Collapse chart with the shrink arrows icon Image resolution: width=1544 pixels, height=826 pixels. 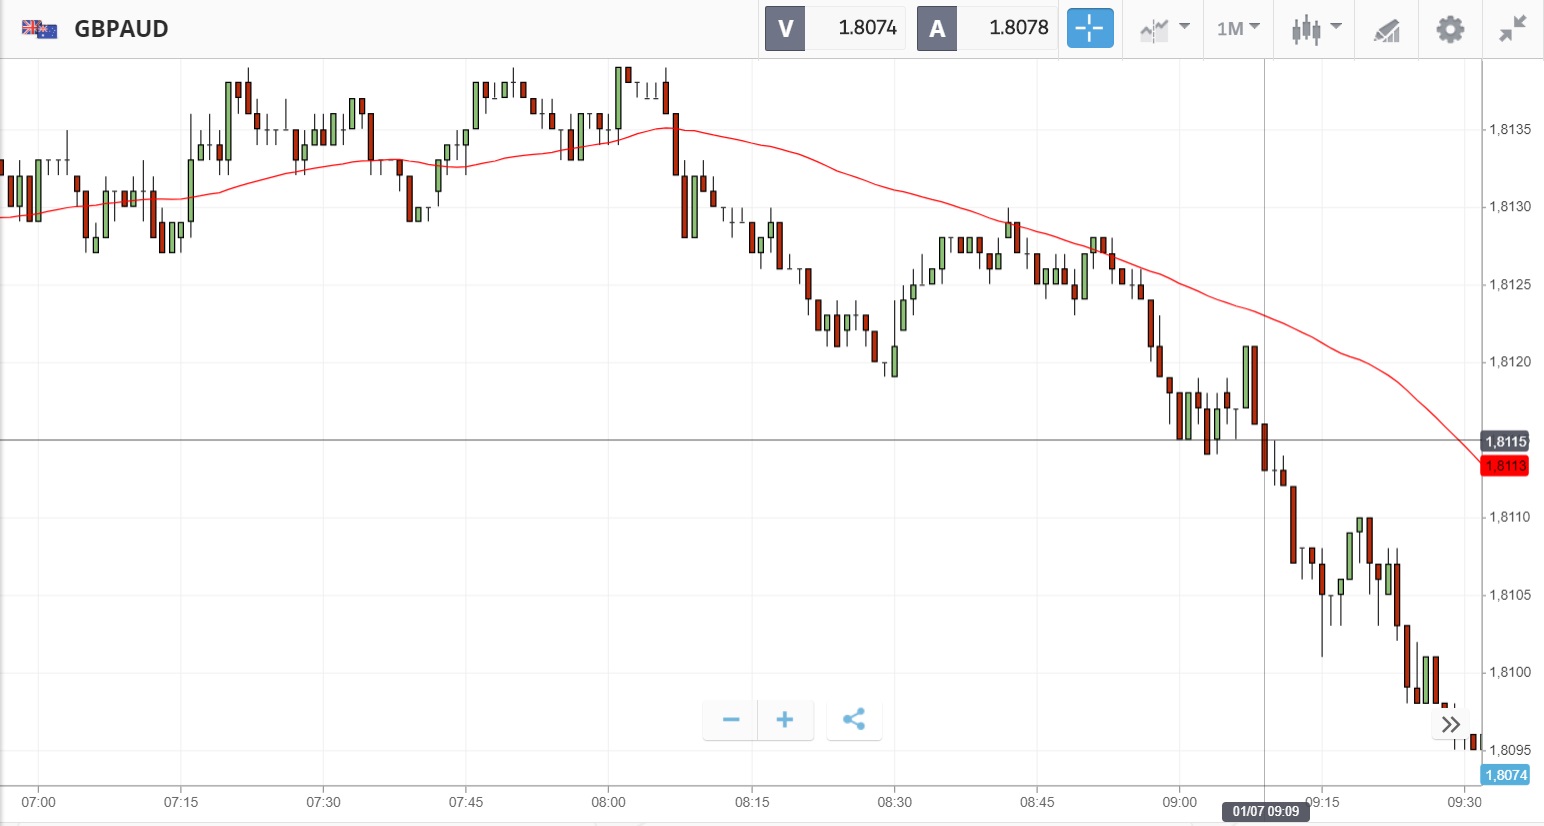click(1513, 29)
